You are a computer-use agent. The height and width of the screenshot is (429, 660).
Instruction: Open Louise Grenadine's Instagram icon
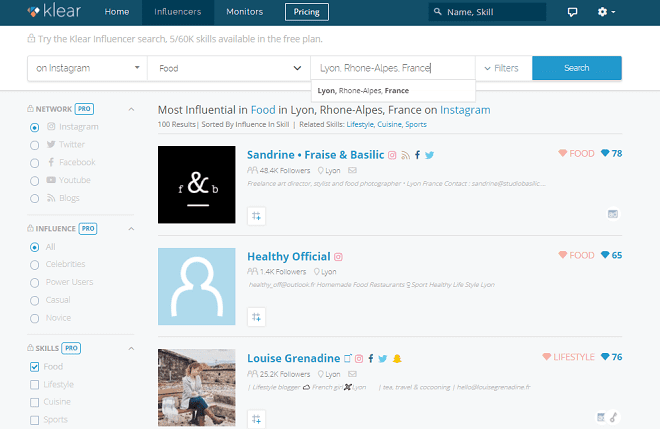359,359
